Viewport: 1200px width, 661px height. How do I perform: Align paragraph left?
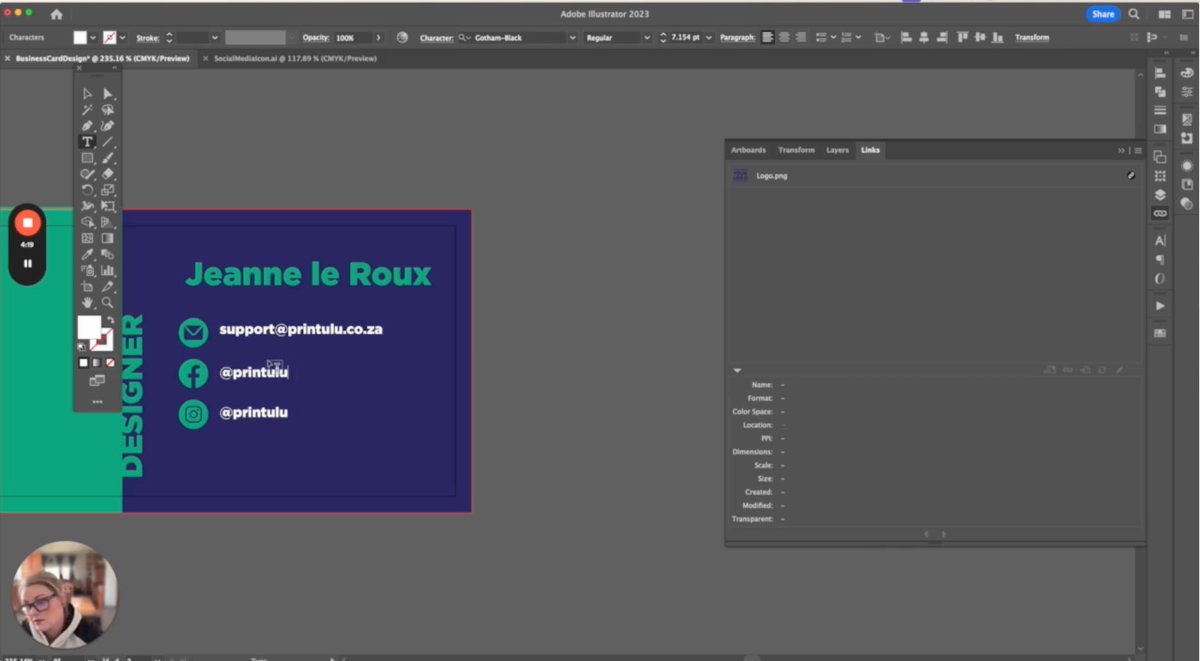coord(768,37)
